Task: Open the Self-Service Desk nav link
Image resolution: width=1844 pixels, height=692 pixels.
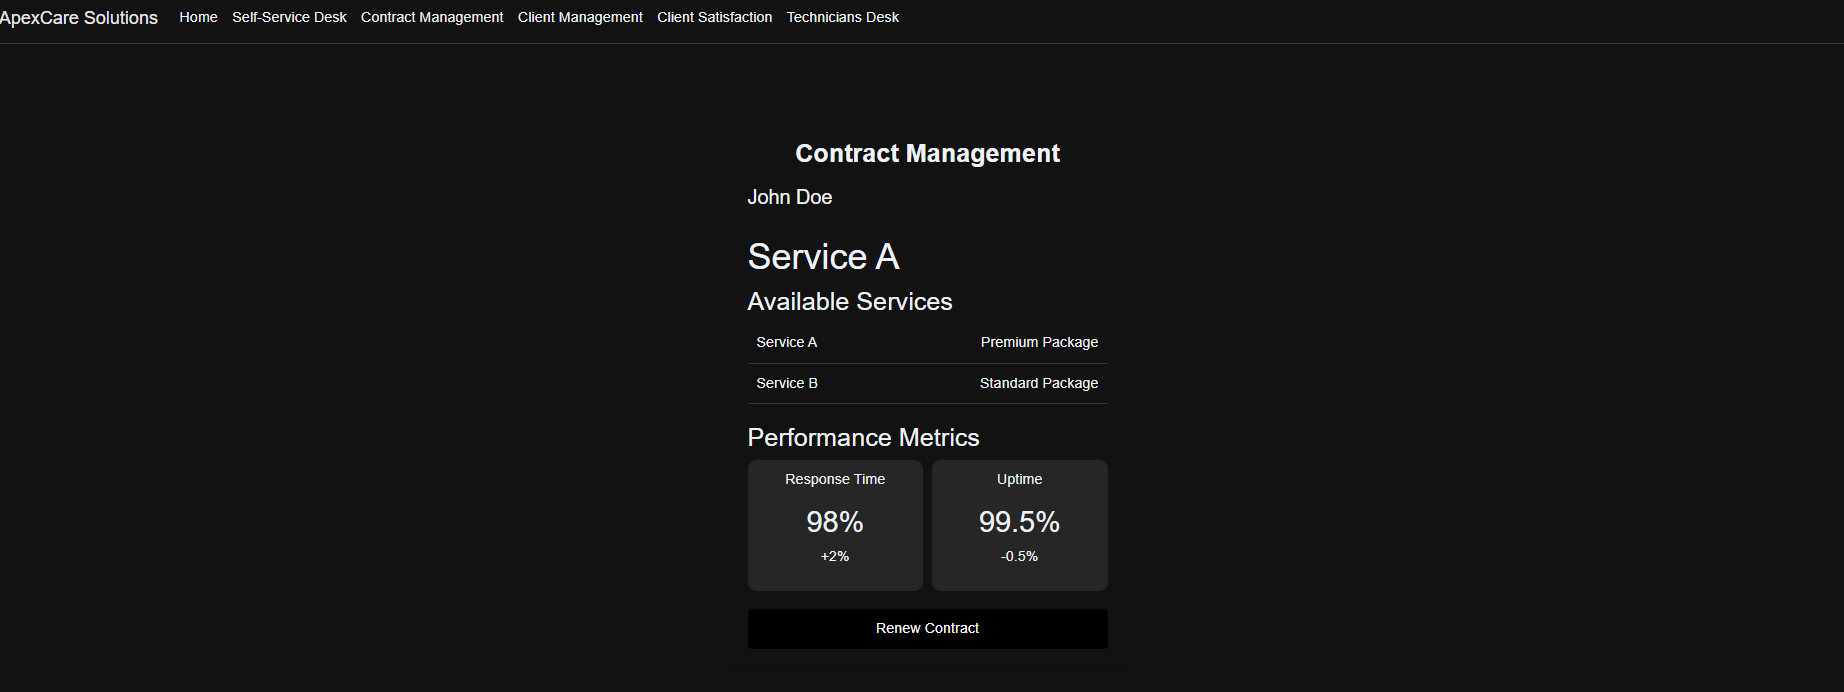Action: click(x=289, y=17)
